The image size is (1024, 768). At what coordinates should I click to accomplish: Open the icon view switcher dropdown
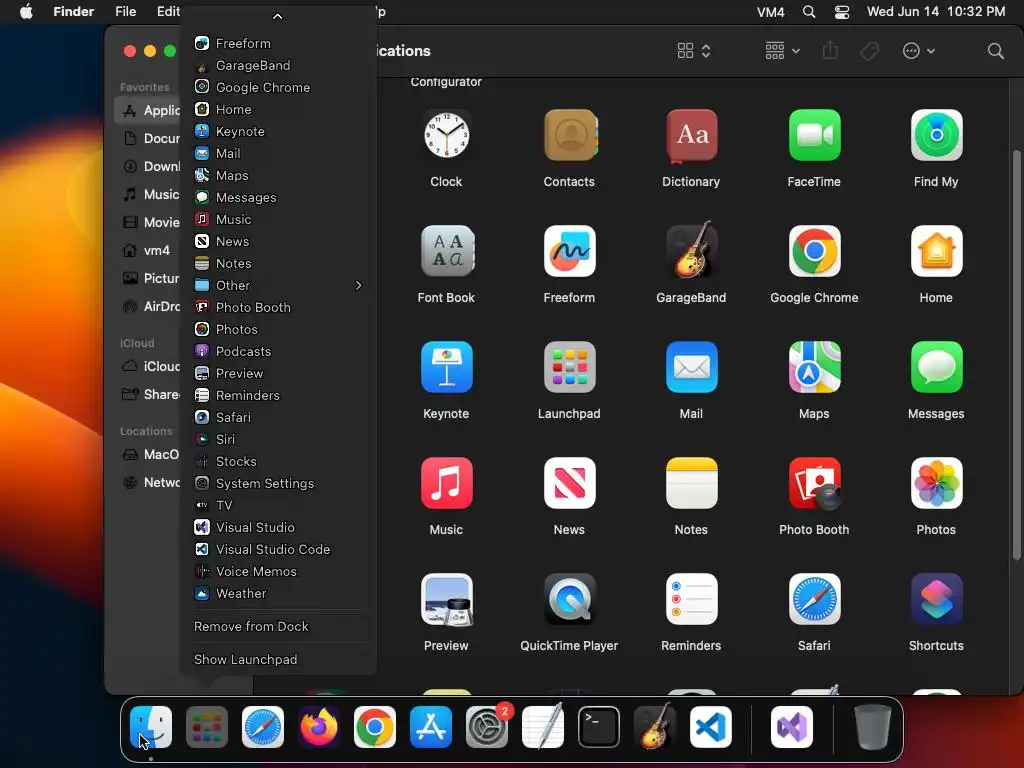pyautogui.click(x=694, y=51)
